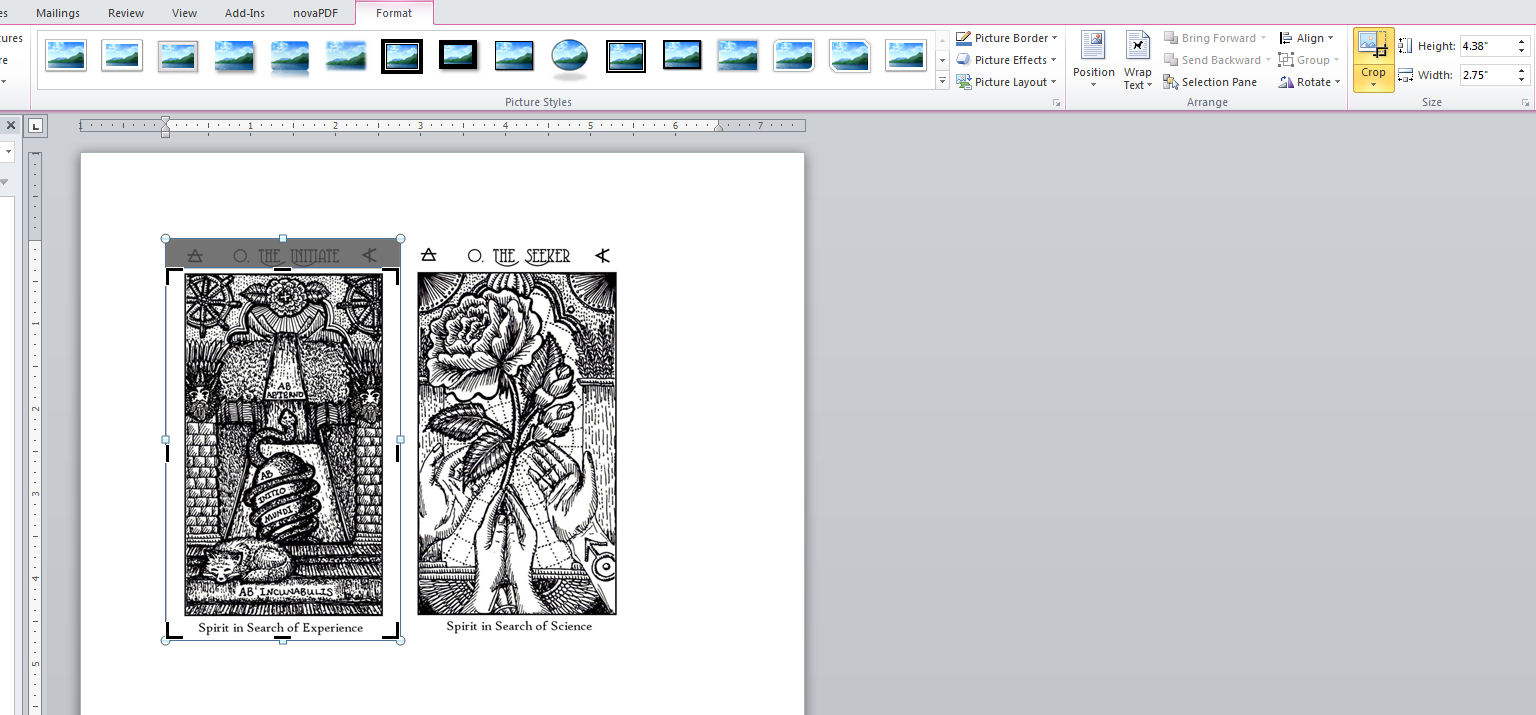This screenshot has width=1536, height=715.
Task: Click the Rotate button
Action: point(1306,82)
